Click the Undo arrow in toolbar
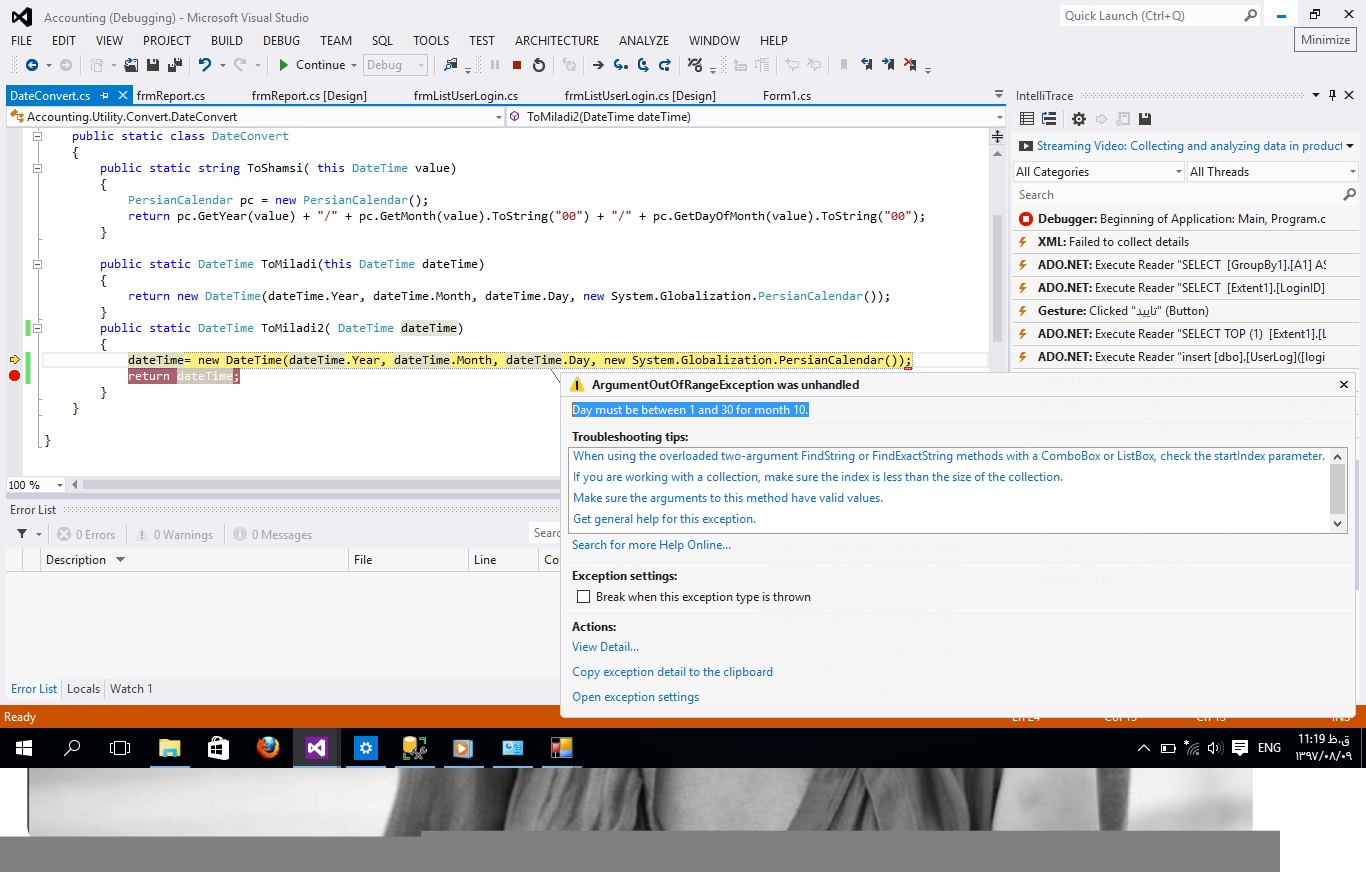1366x872 pixels. point(205,65)
